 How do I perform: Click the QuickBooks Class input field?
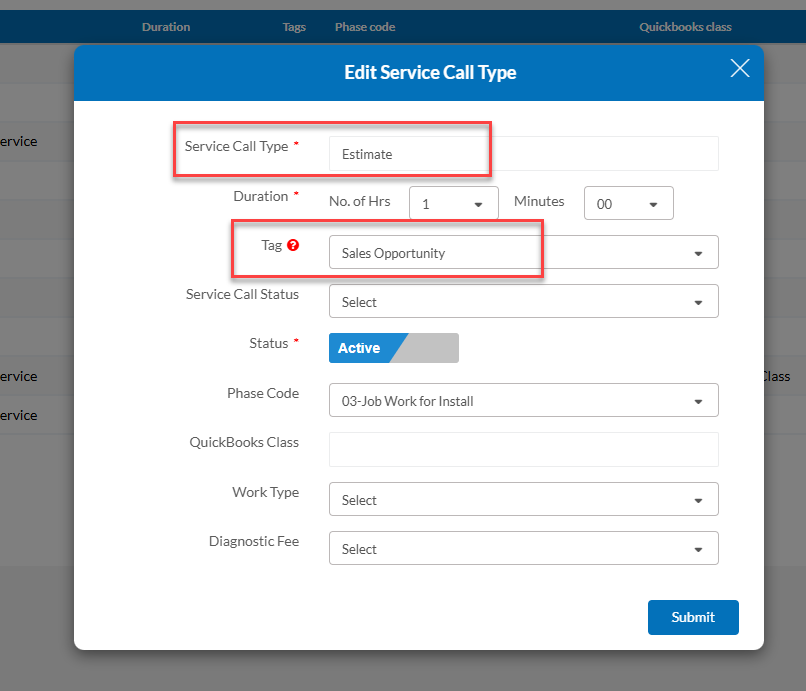(522, 450)
